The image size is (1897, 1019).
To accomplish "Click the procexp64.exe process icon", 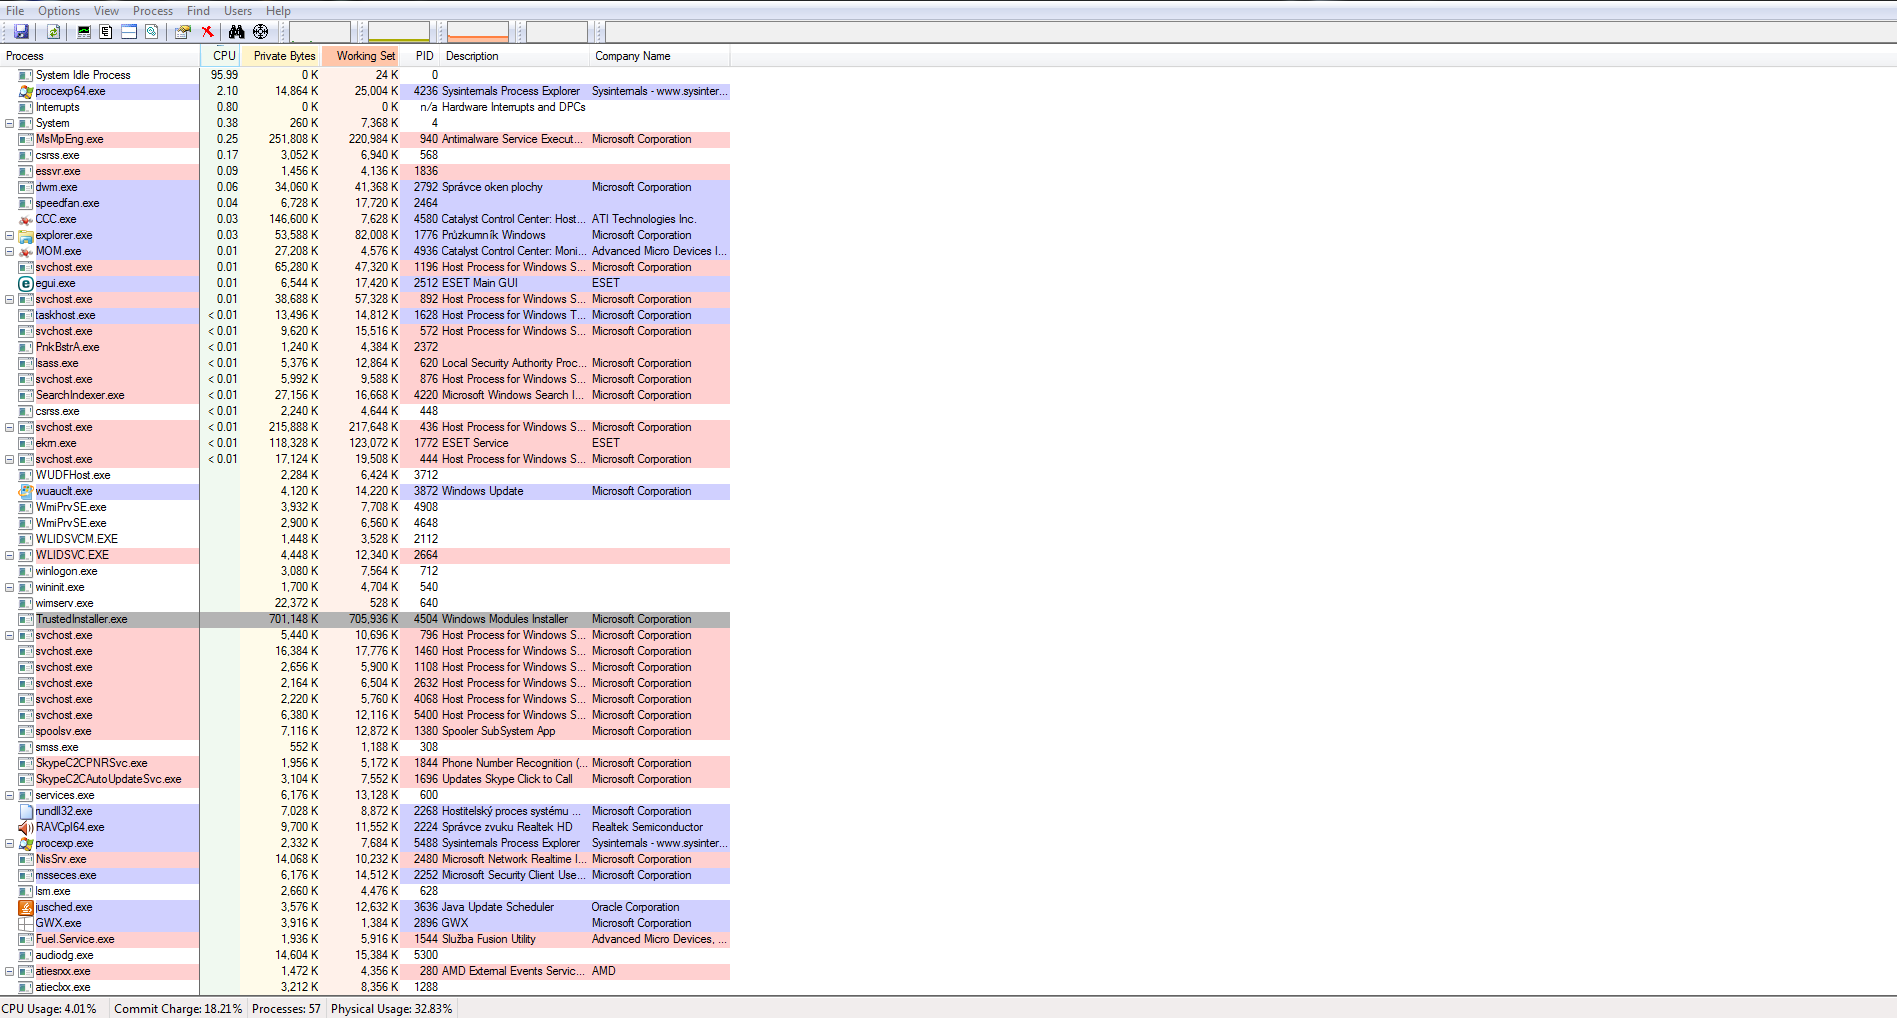I will pos(26,91).
